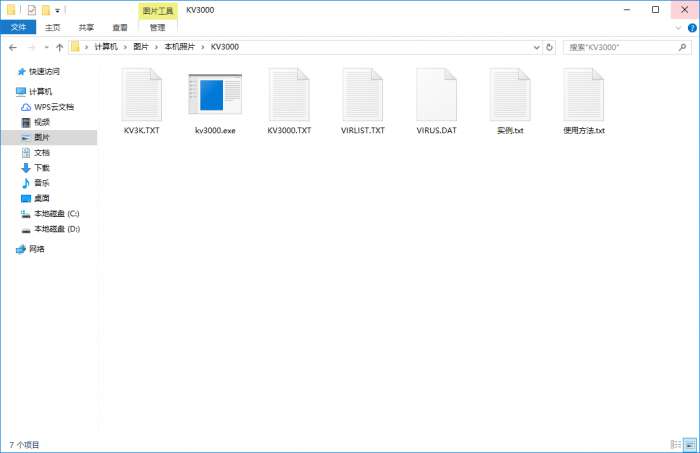
Task: Expand the ribbon with the chevron
Action: click(x=678, y=28)
